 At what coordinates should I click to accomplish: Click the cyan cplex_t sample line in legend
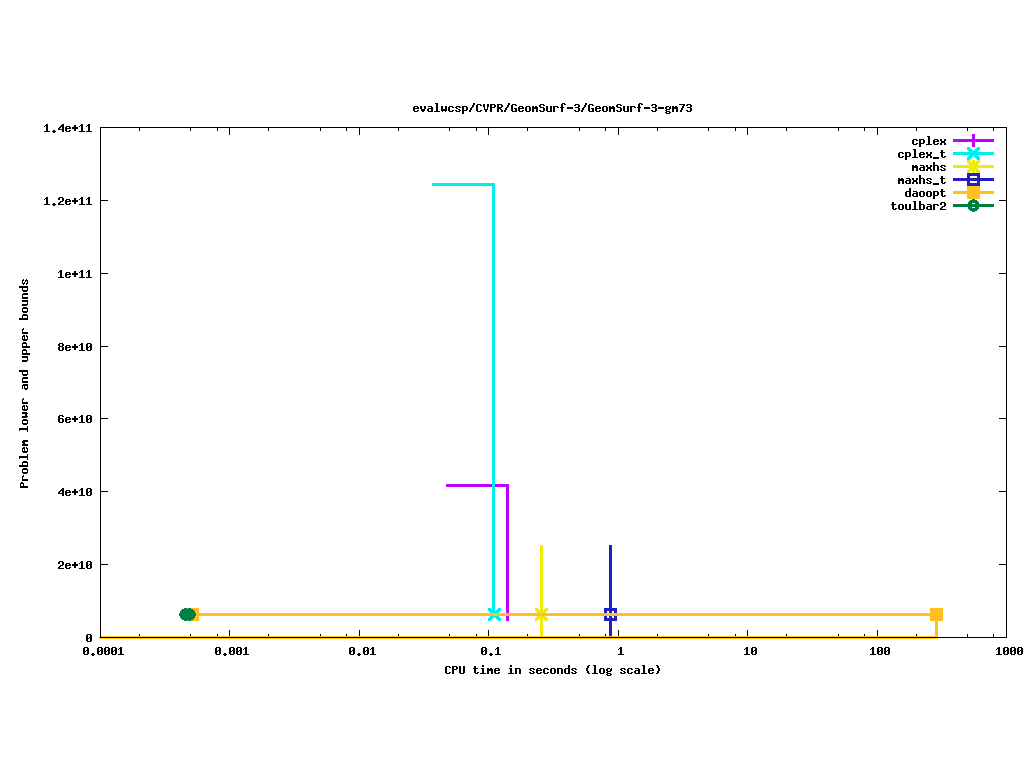point(960,154)
